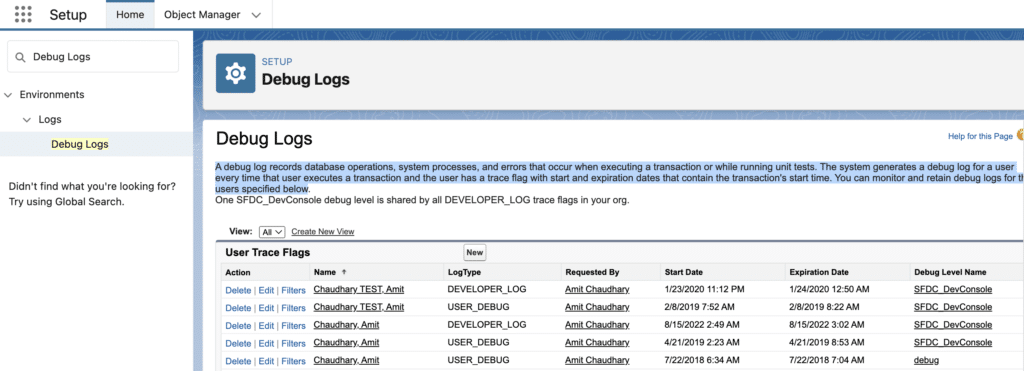Click the 1/23/2020 11:12 PM start date cell
Screen dimensions: 1024x371
(x=705, y=289)
